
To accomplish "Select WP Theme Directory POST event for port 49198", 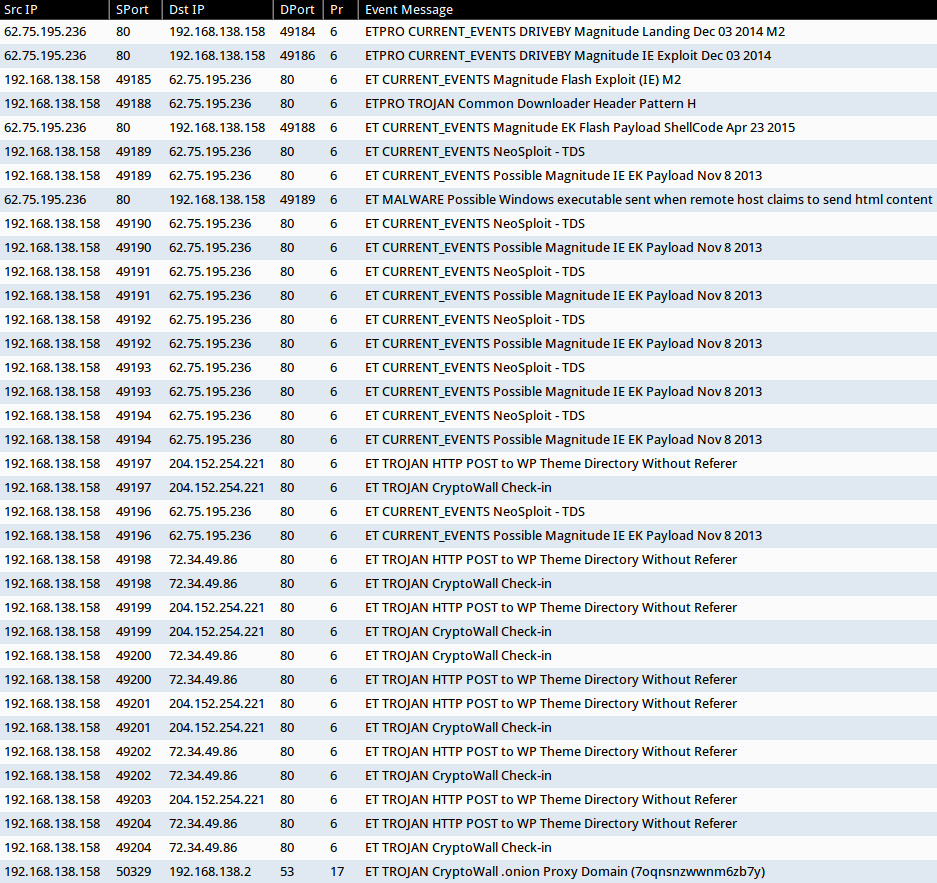I will [468, 560].
